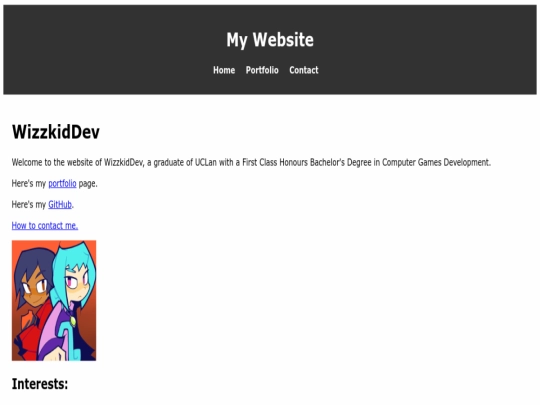Click the 'Interests:' heading

(x=40, y=384)
